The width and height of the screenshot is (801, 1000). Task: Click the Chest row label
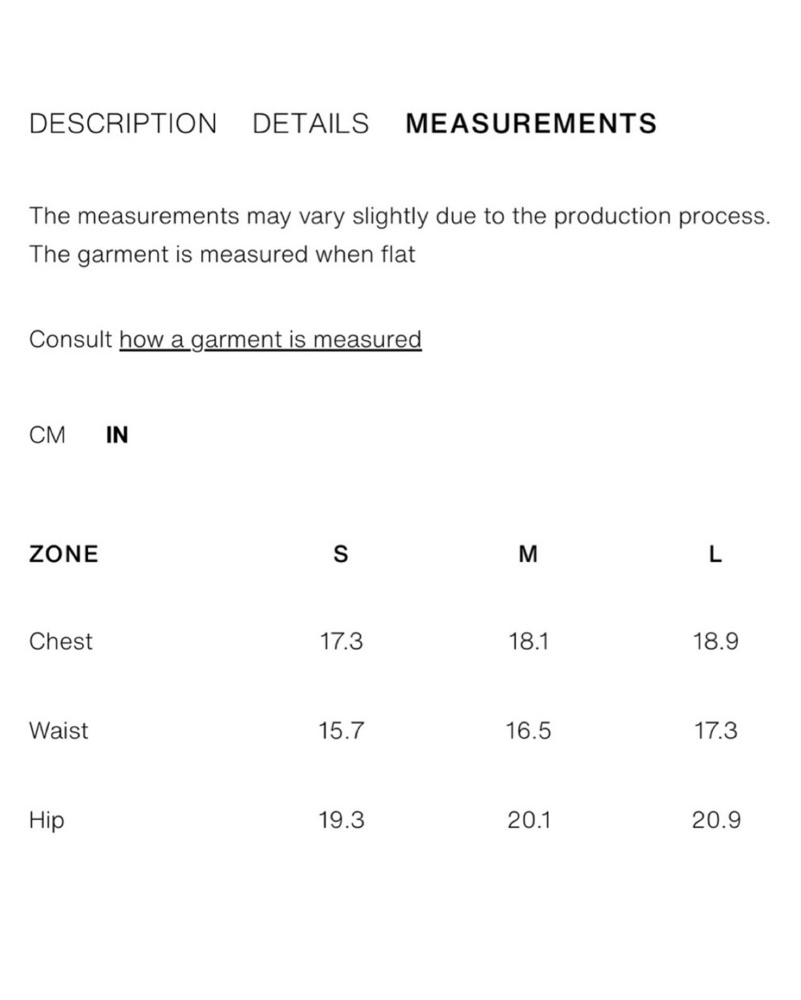61,641
